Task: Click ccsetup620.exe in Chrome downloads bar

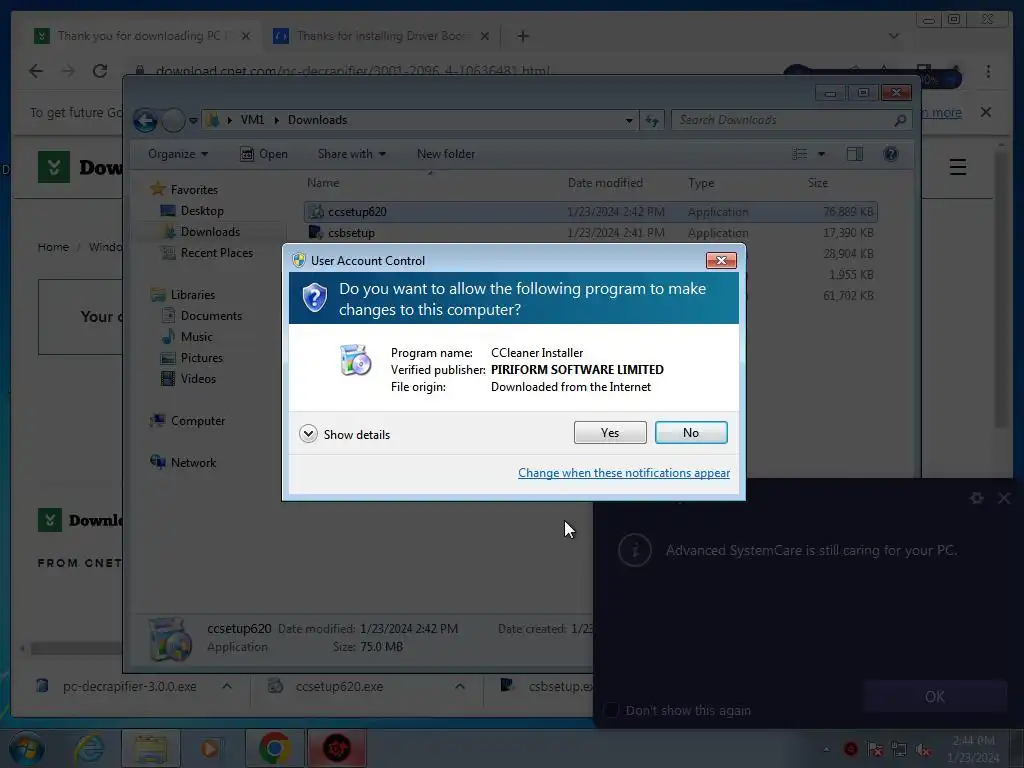Action: (339, 686)
